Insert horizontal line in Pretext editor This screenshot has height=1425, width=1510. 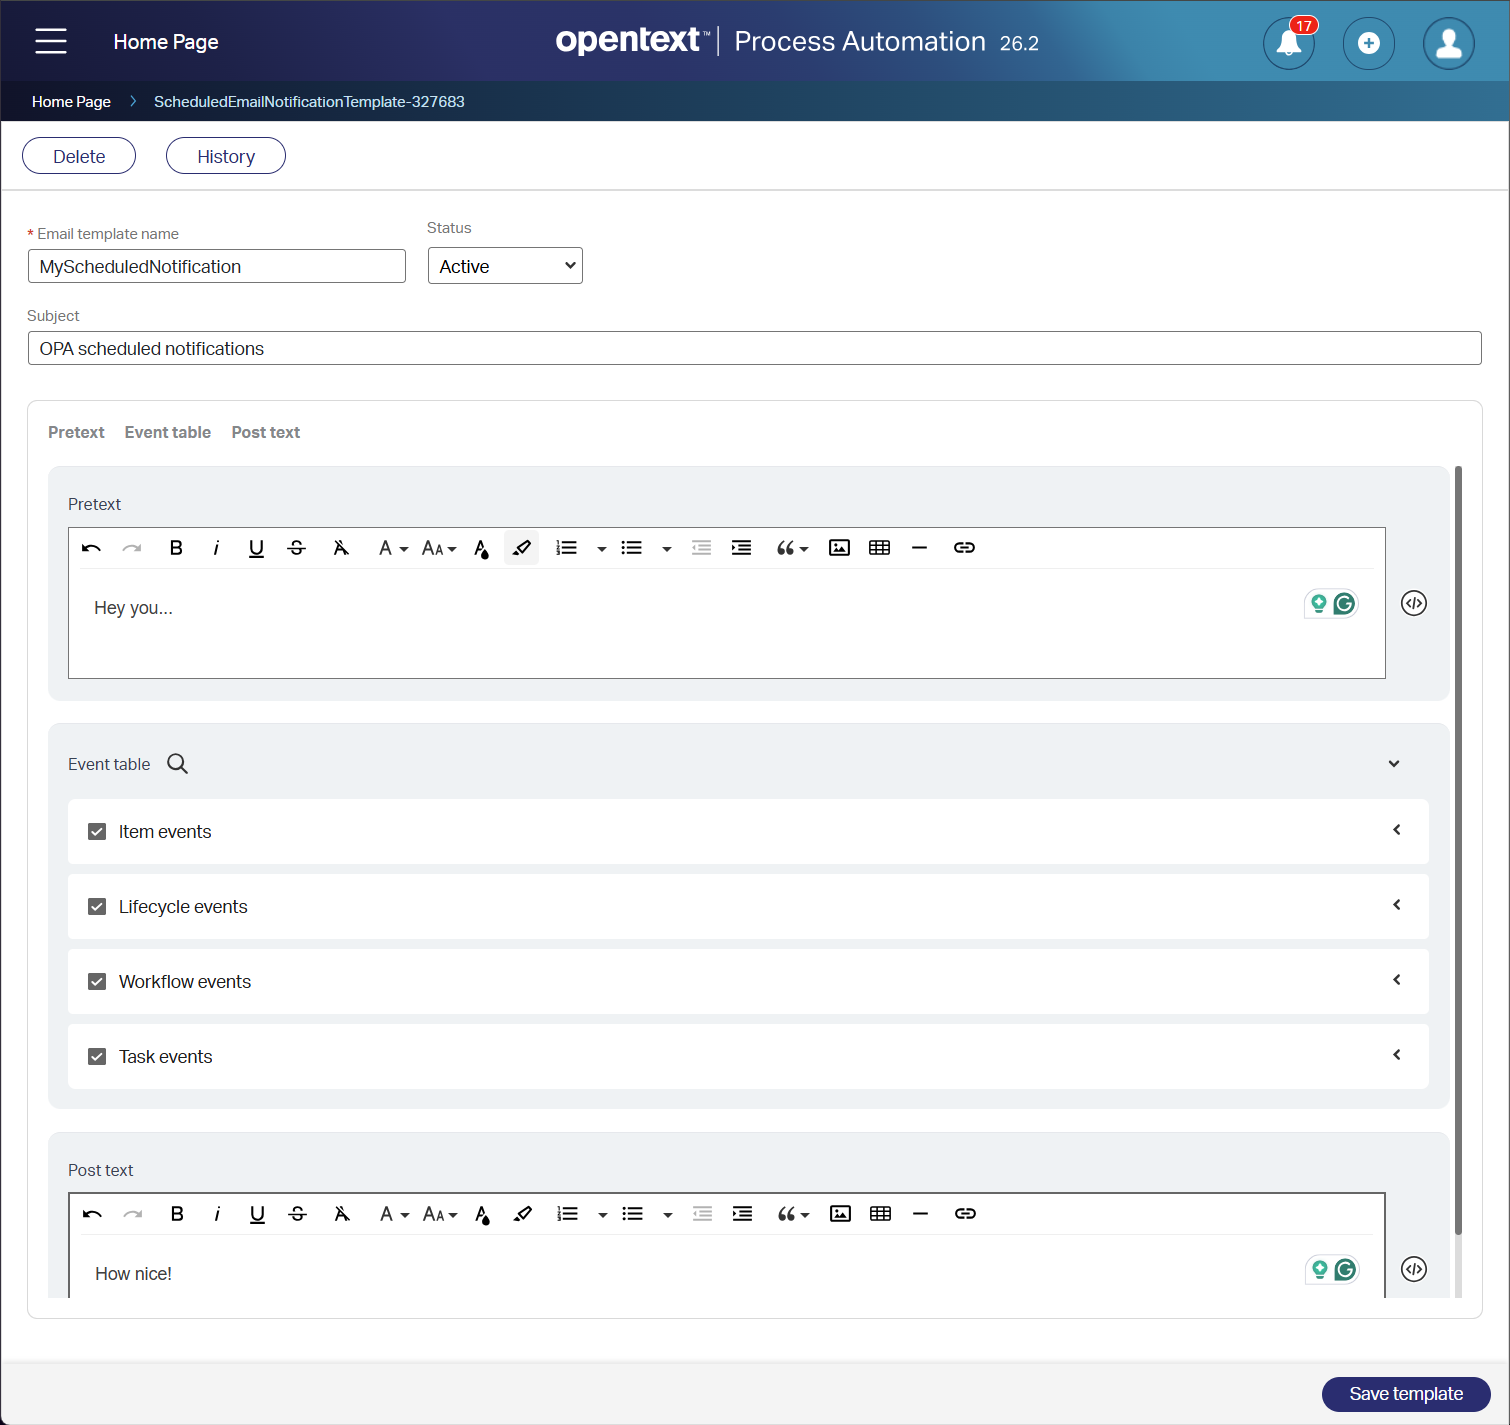coord(920,548)
